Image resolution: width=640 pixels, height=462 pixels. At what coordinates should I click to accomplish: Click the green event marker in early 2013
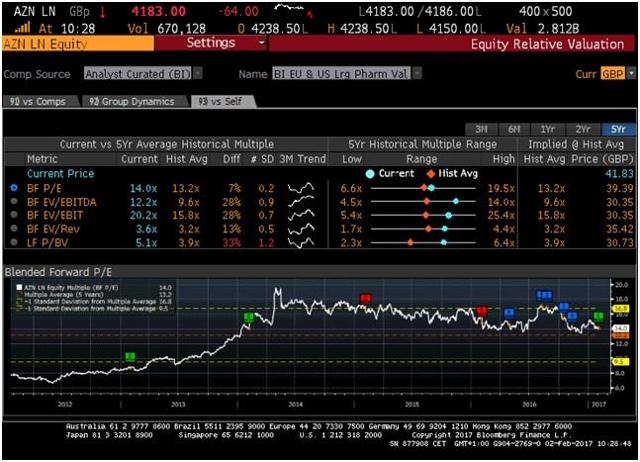point(130,357)
